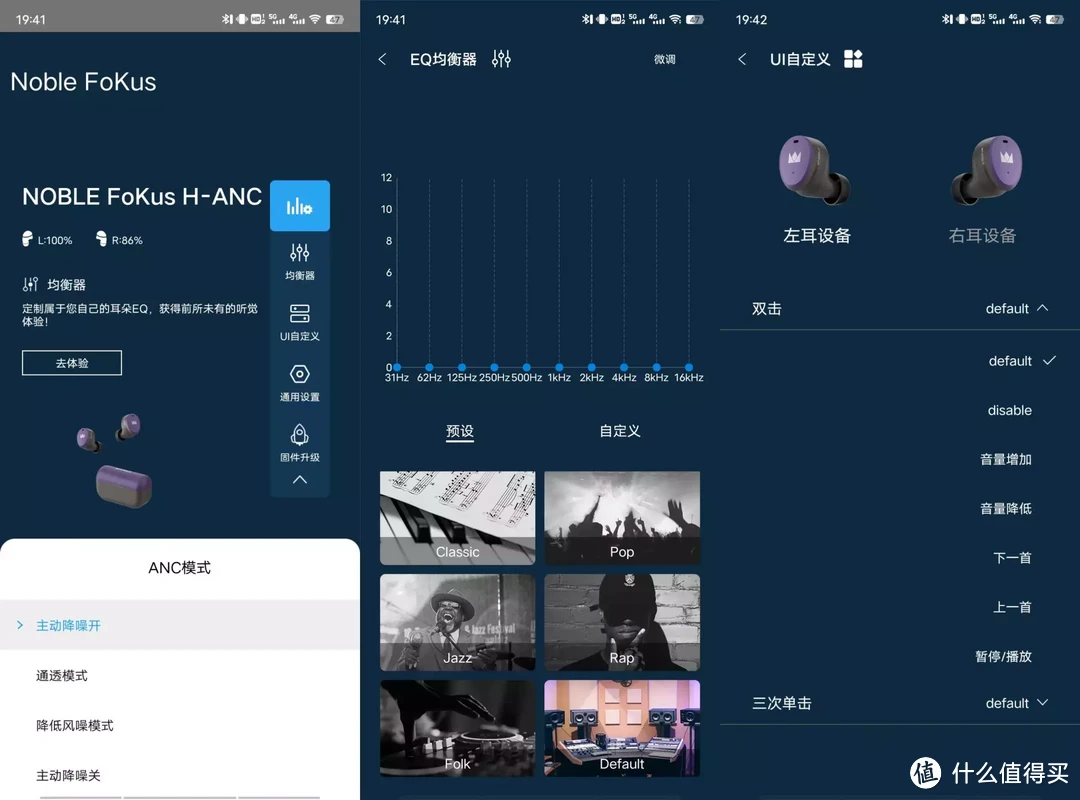Click the NOBLE FoKus H-ANC device name
Image resolution: width=1080 pixels, height=800 pixels.
142,196
